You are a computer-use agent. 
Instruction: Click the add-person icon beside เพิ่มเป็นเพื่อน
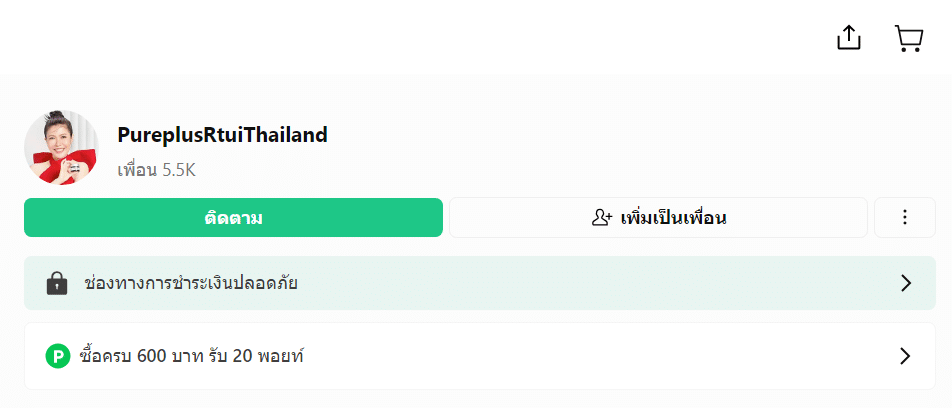(601, 217)
